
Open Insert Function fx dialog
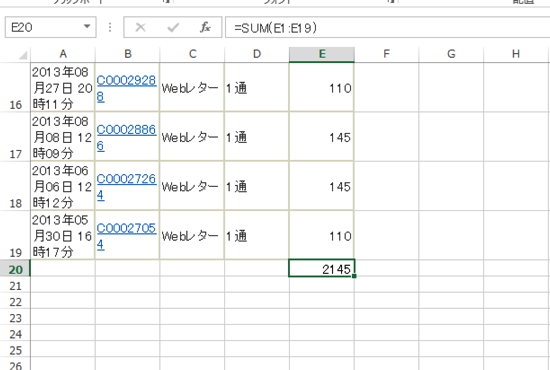coord(205,27)
